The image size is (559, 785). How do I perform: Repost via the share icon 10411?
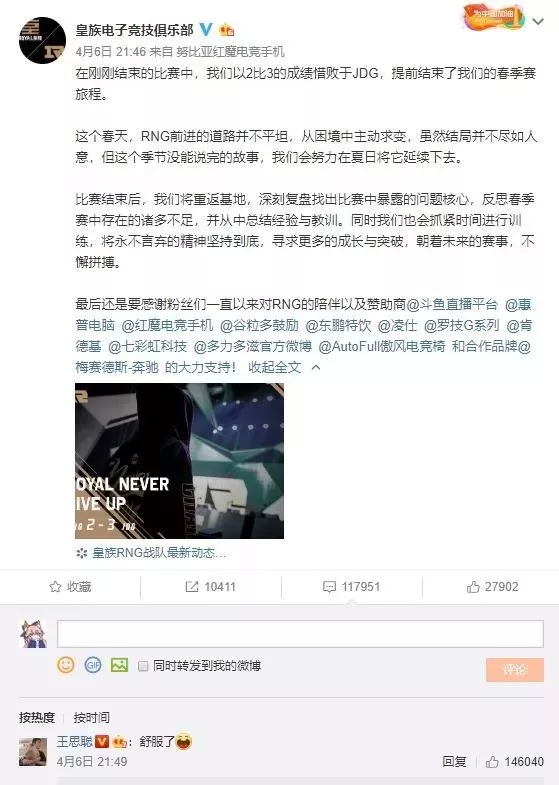[x=210, y=587]
